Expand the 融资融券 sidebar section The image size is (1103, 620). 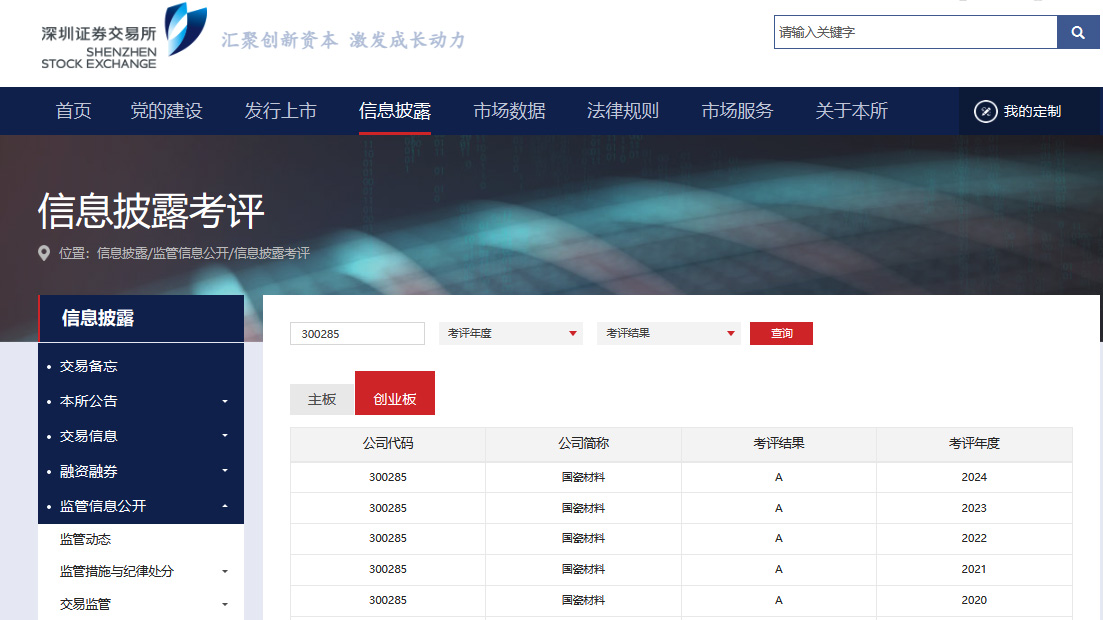[225, 471]
